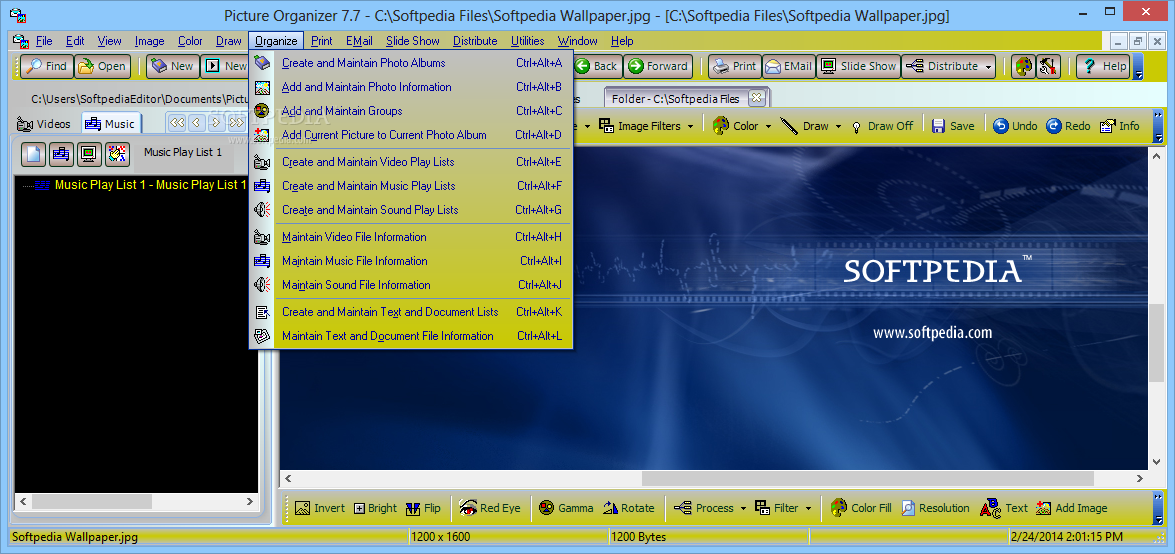Click the Undo button
Image resolution: width=1175 pixels, height=554 pixels.
(x=1015, y=126)
